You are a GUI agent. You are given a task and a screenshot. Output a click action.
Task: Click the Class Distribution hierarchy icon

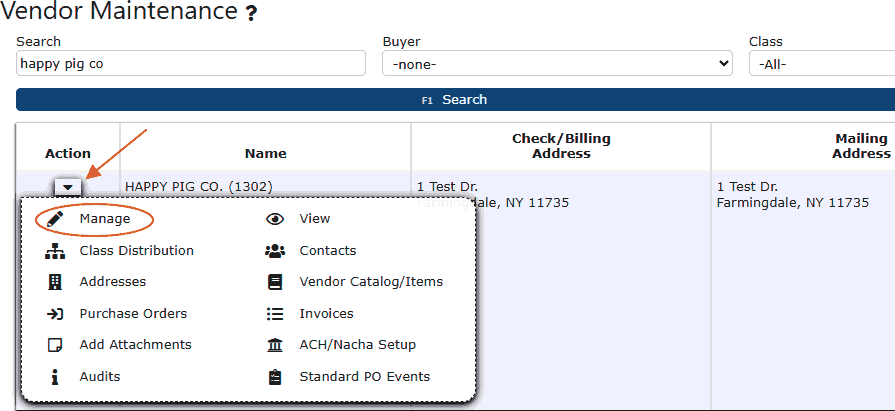pos(56,251)
